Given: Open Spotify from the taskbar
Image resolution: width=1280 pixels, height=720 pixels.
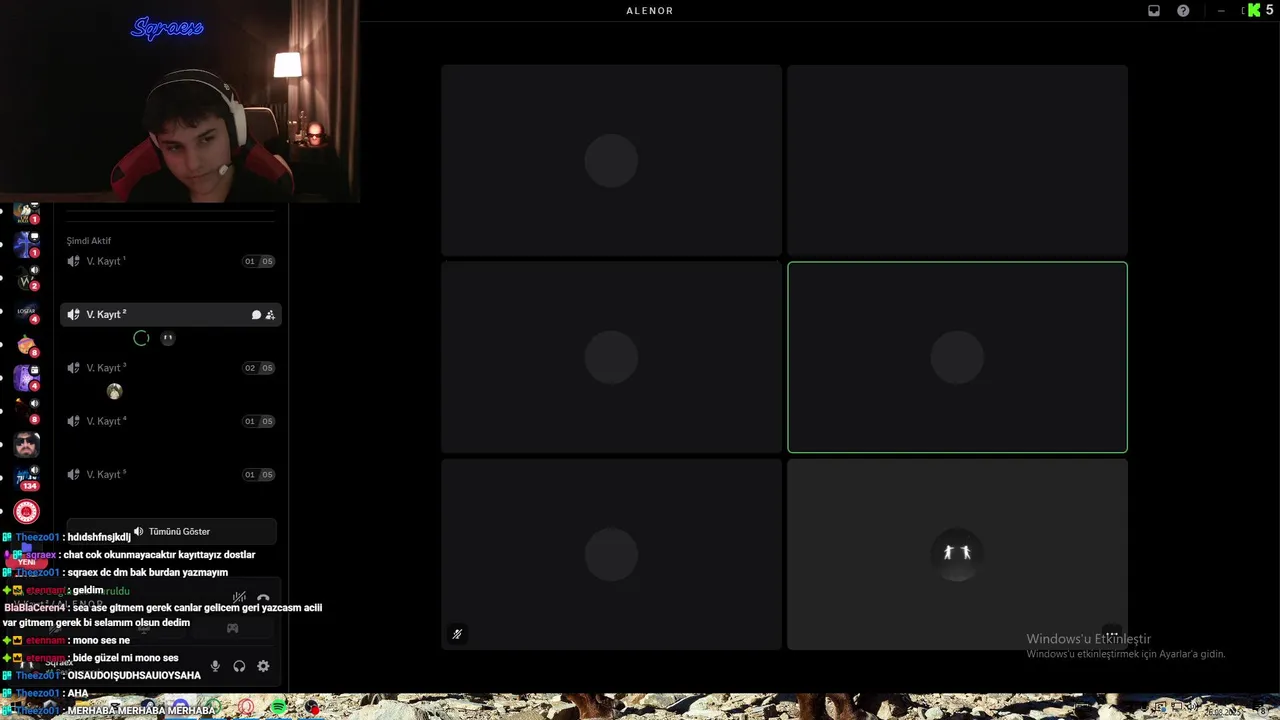Looking at the screenshot, I should (279, 708).
